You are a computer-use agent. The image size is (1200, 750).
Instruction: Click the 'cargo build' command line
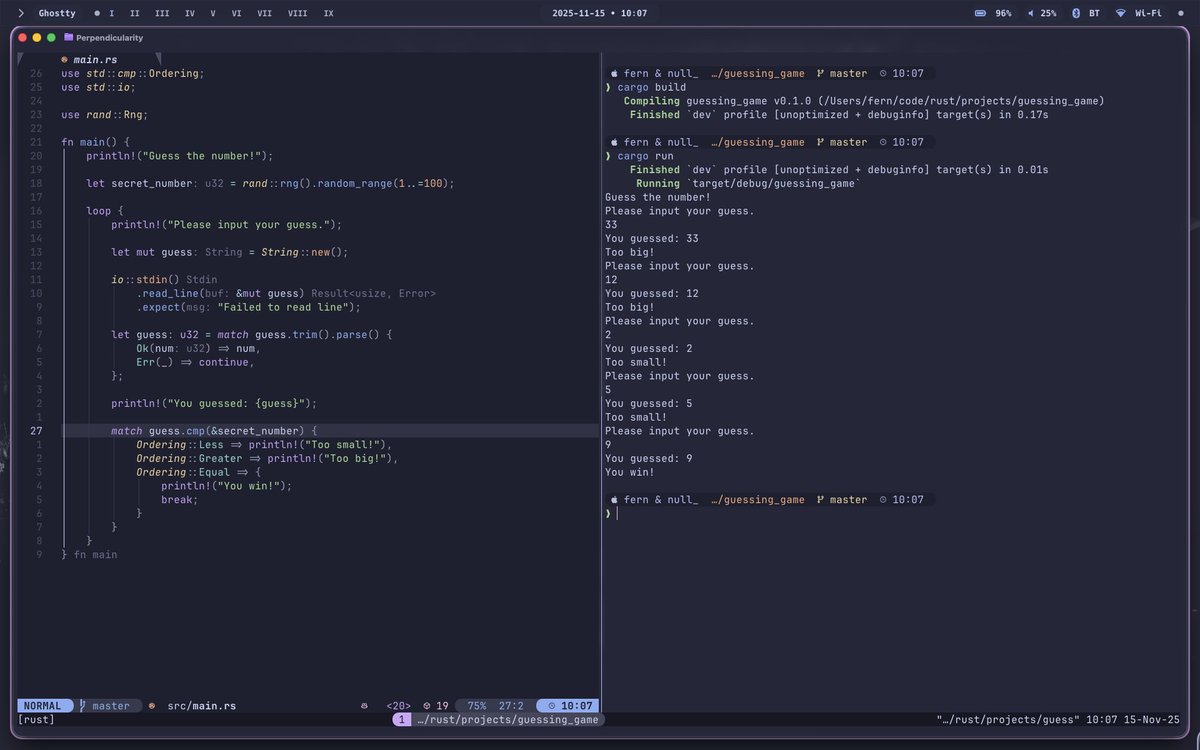tap(652, 87)
